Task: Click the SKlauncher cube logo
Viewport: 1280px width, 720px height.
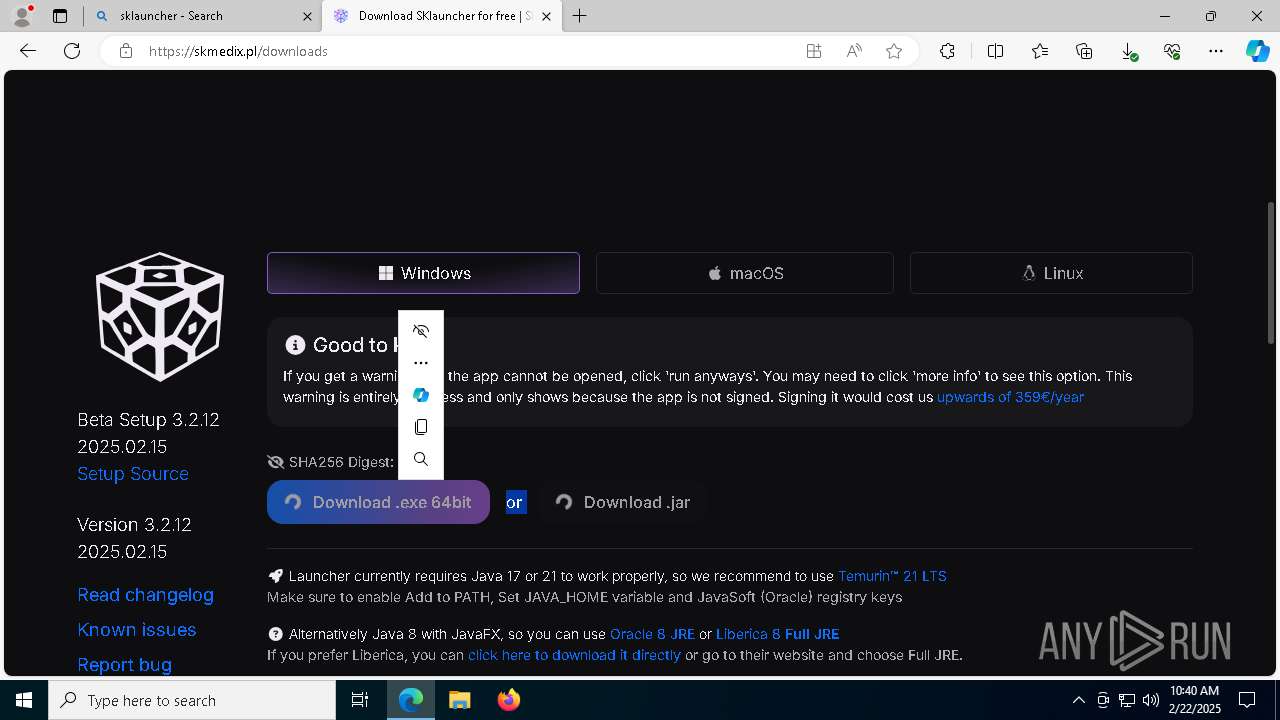Action: [160, 316]
